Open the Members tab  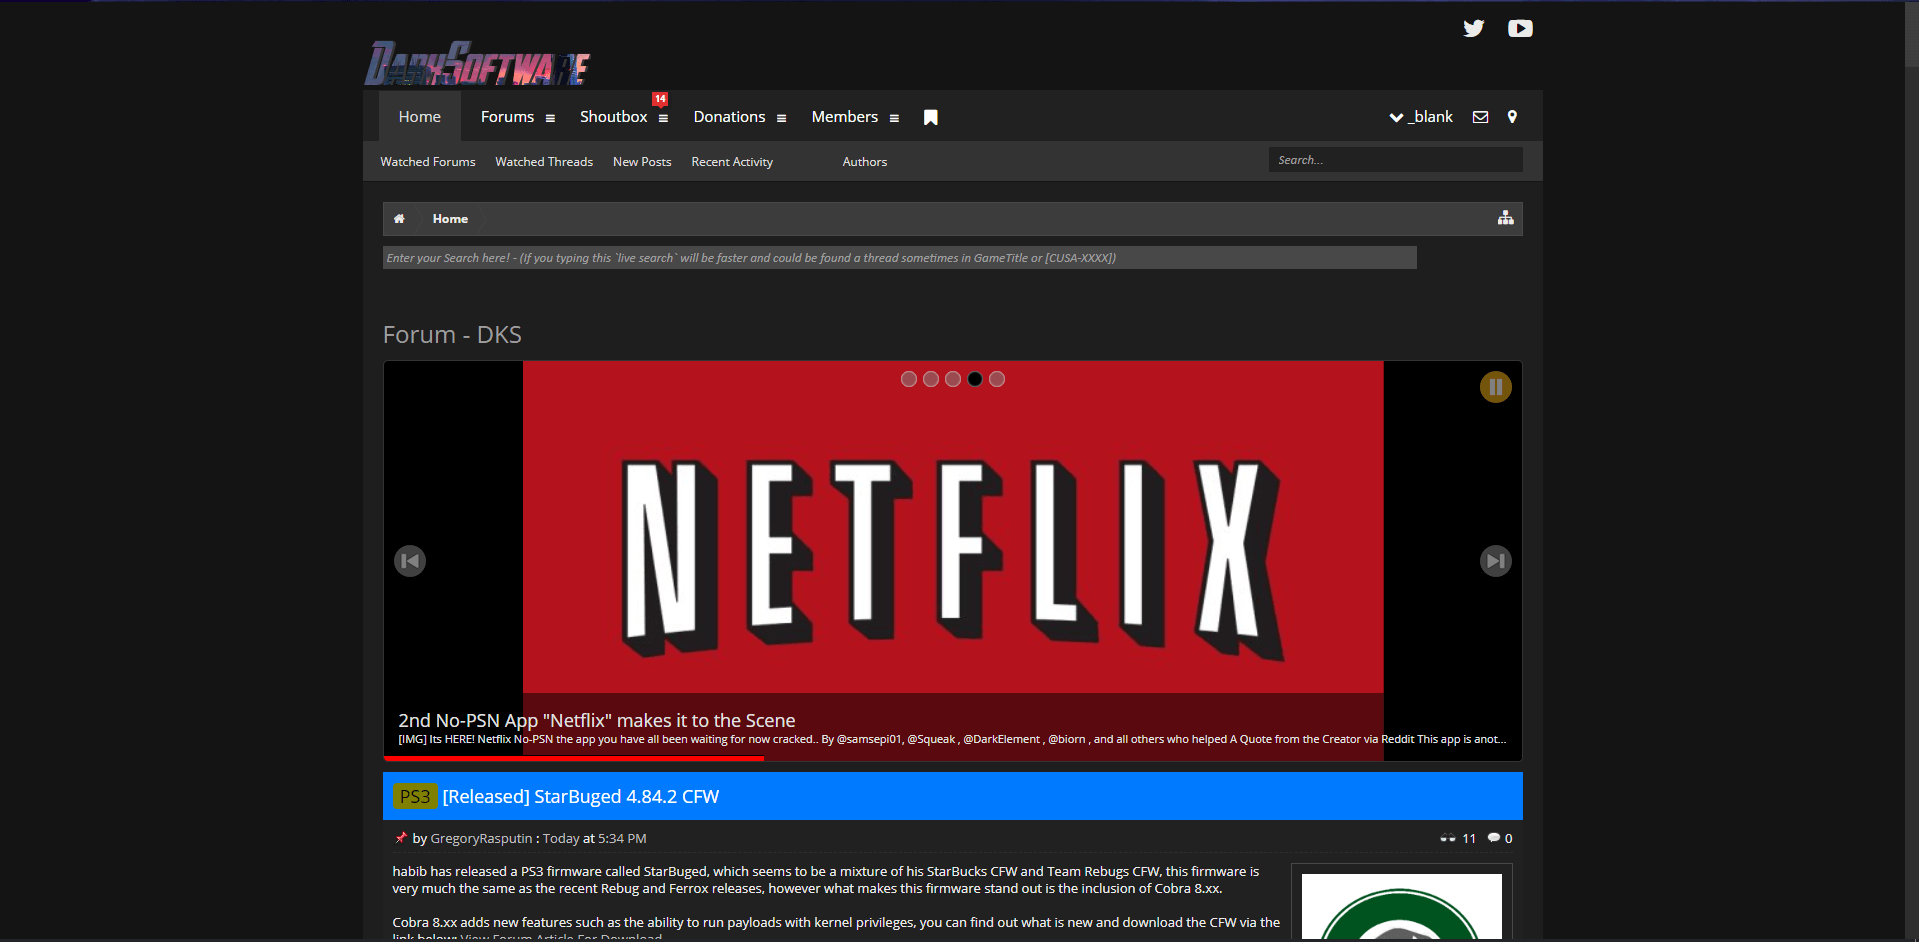click(845, 117)
